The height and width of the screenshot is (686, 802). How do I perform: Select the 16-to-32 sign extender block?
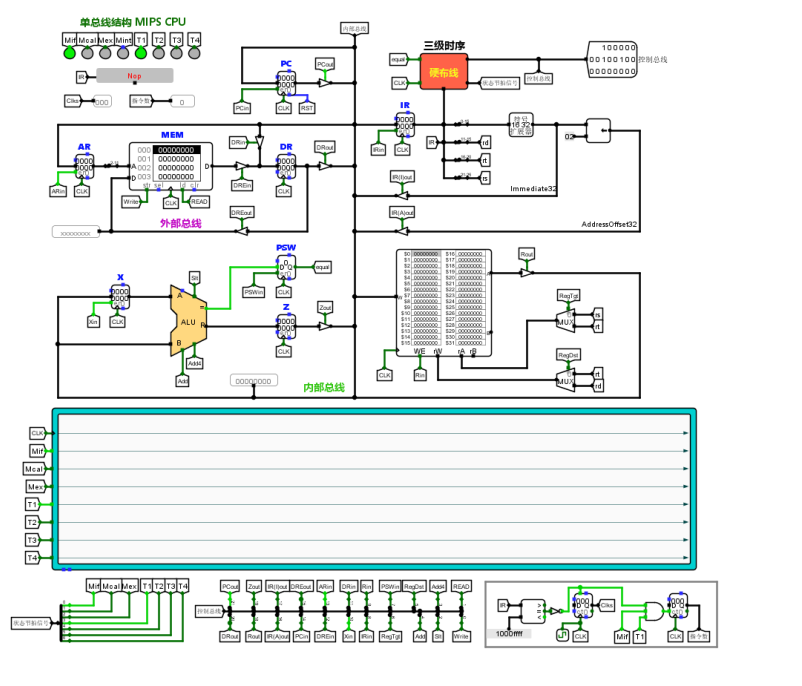tap(521, 125)
